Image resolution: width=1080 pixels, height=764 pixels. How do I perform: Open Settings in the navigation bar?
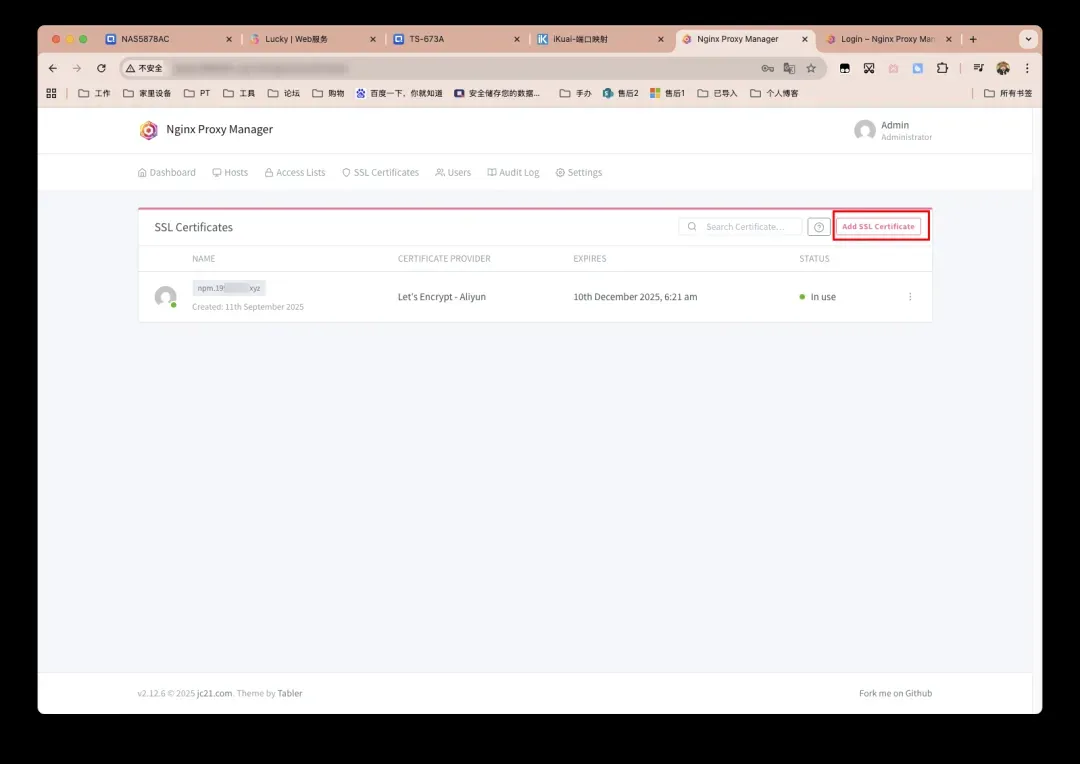point(579,172)
